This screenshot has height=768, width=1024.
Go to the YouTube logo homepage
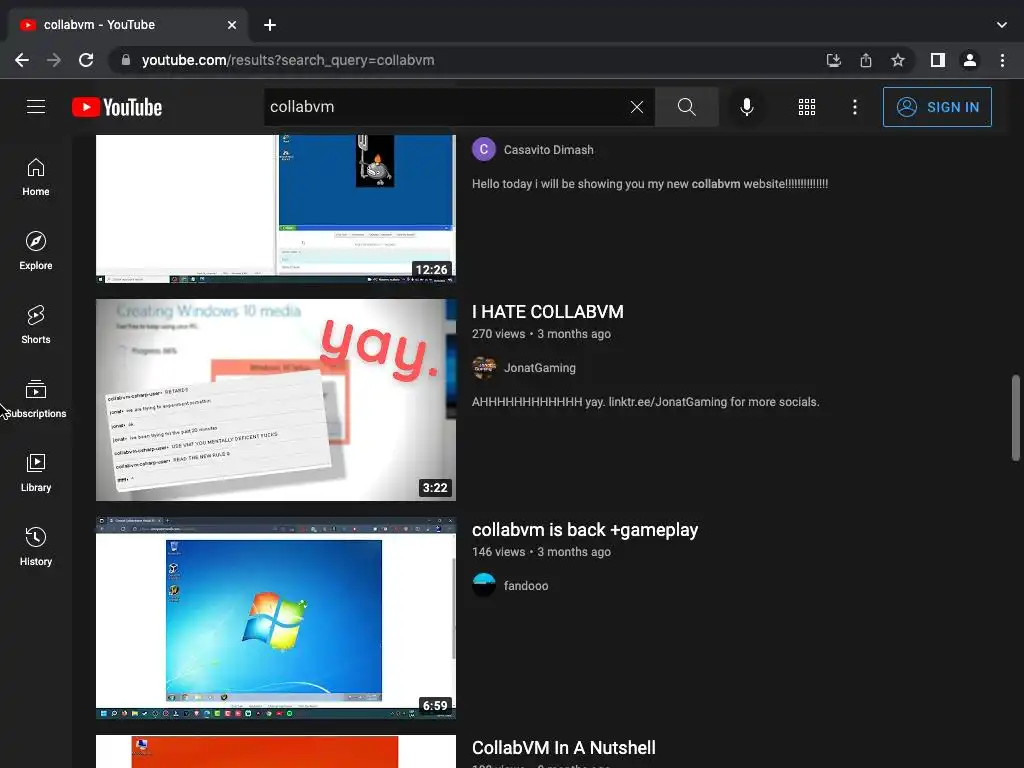117,107
